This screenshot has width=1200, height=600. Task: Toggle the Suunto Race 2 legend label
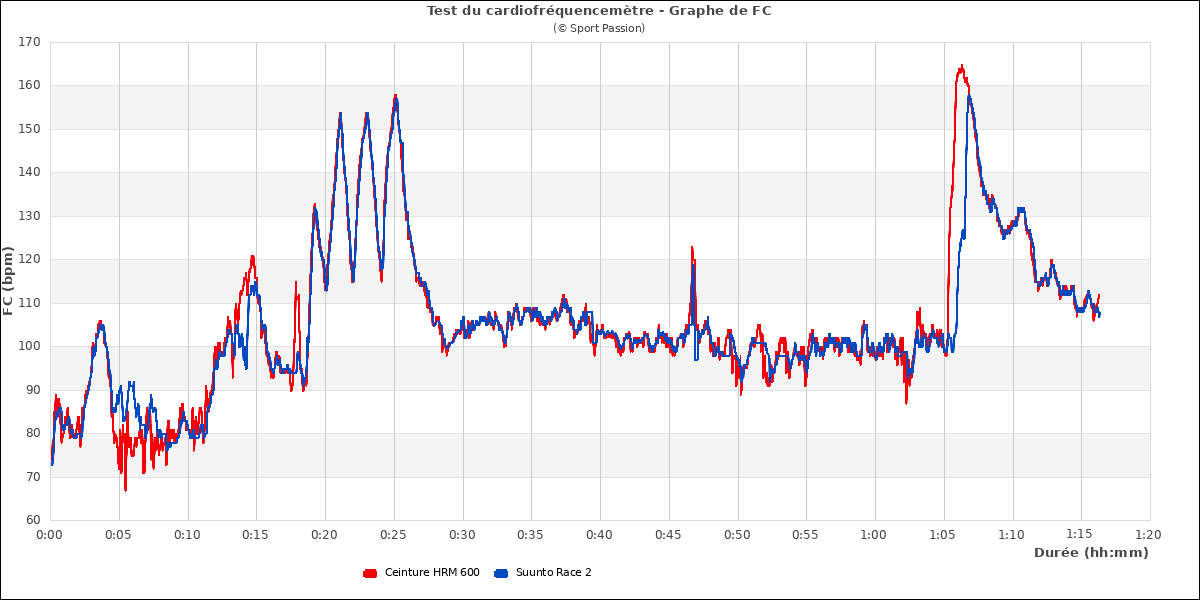click(553, 573)
